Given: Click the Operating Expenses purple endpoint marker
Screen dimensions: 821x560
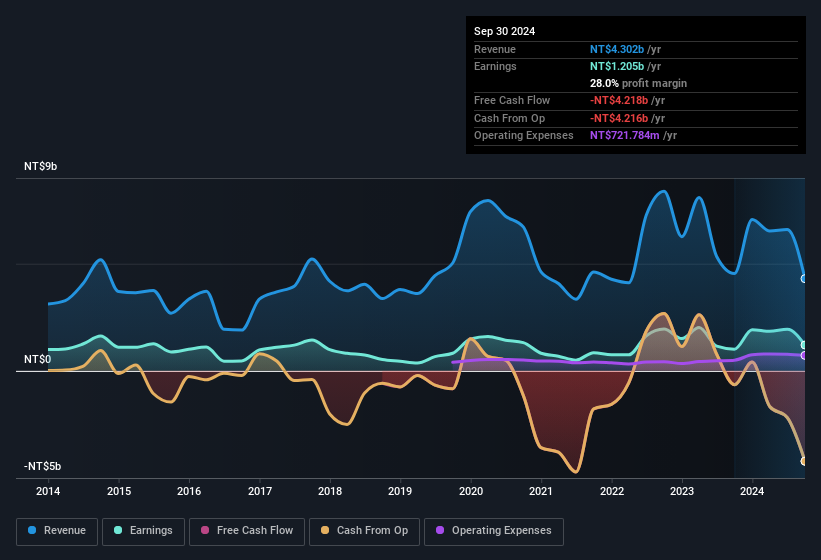Looking at the screenshot, I should click(804, 356).
